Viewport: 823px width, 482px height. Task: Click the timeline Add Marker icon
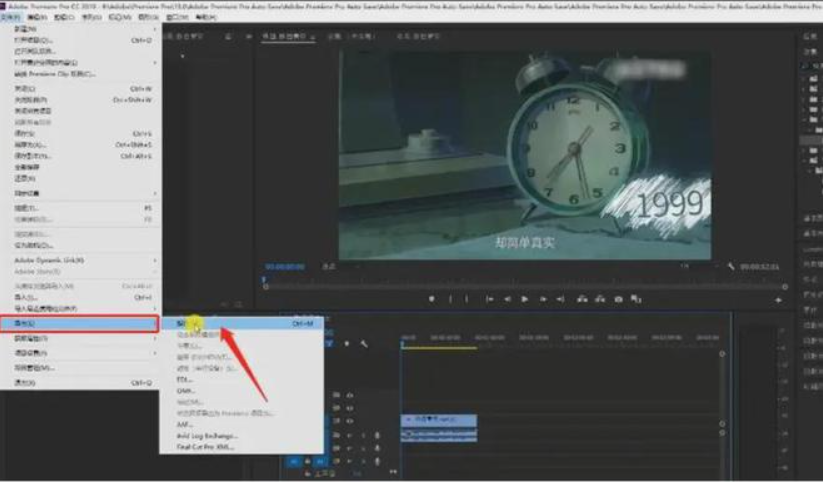pyautogui.click(x=346, y=343)
